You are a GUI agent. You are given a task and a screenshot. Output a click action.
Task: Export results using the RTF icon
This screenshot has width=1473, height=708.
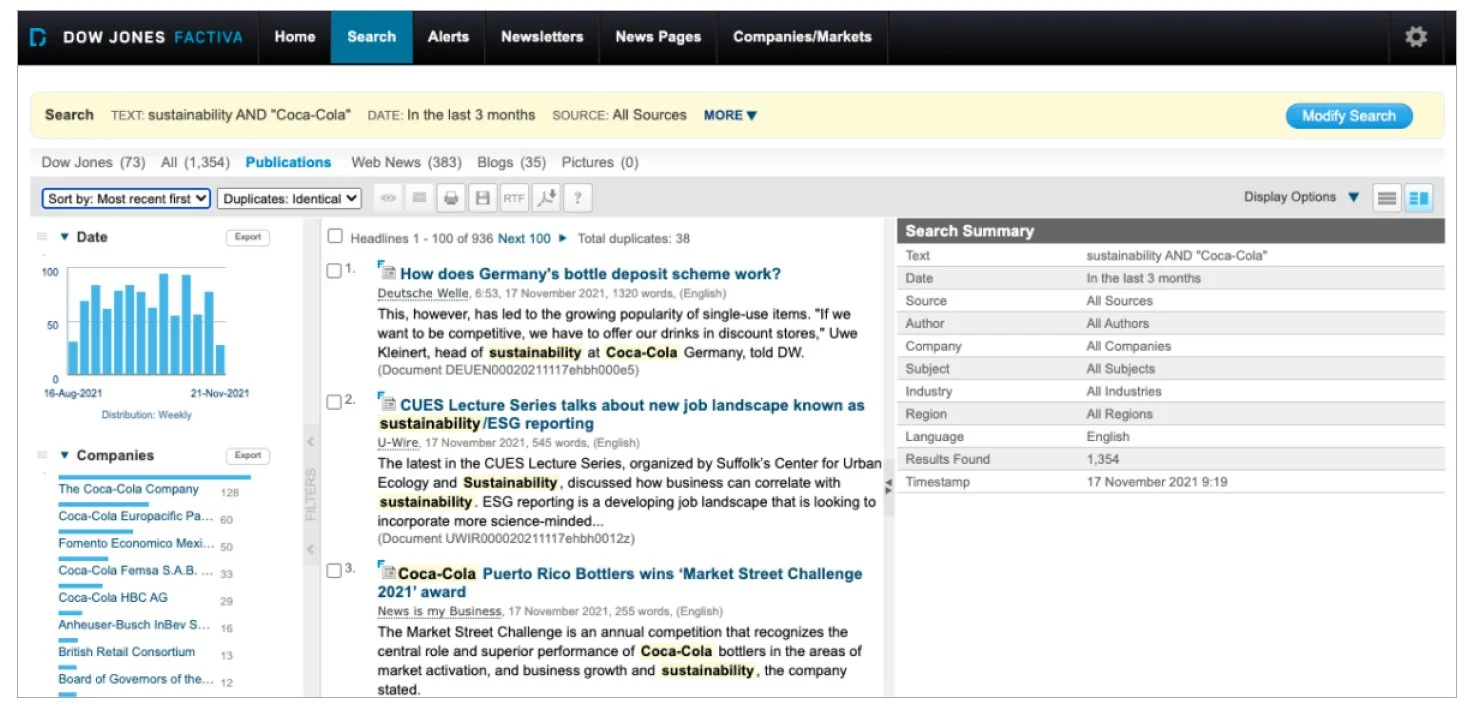pos(513,198)
